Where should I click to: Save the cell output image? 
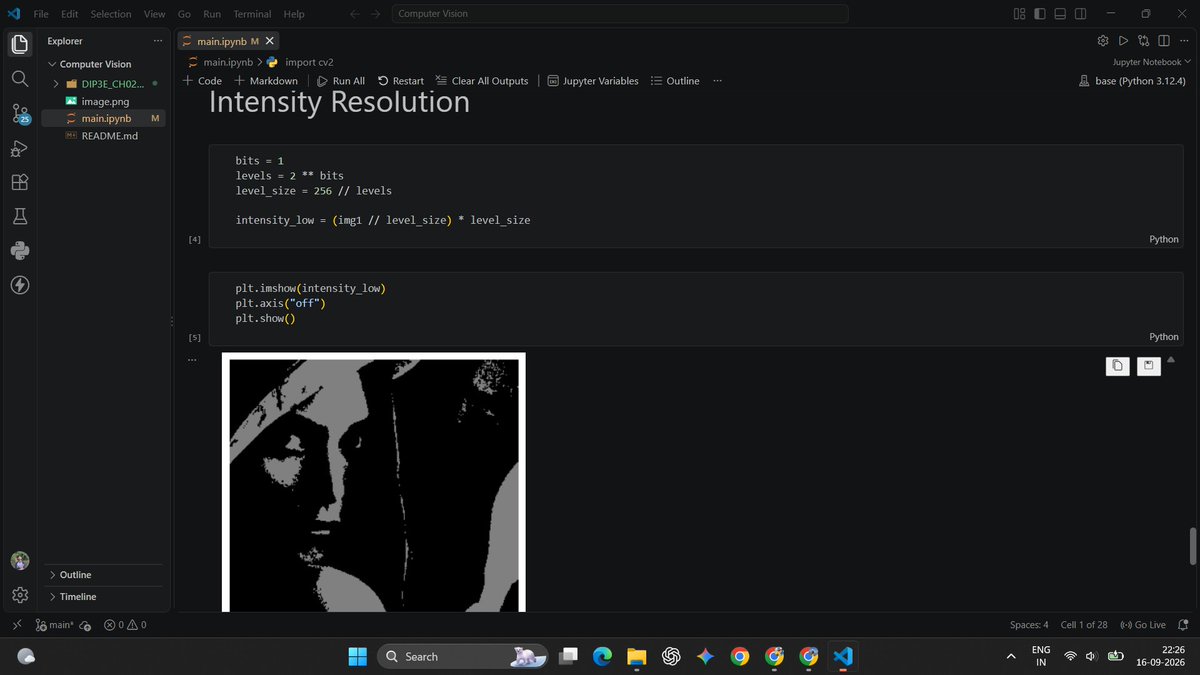click(1148, 366)
